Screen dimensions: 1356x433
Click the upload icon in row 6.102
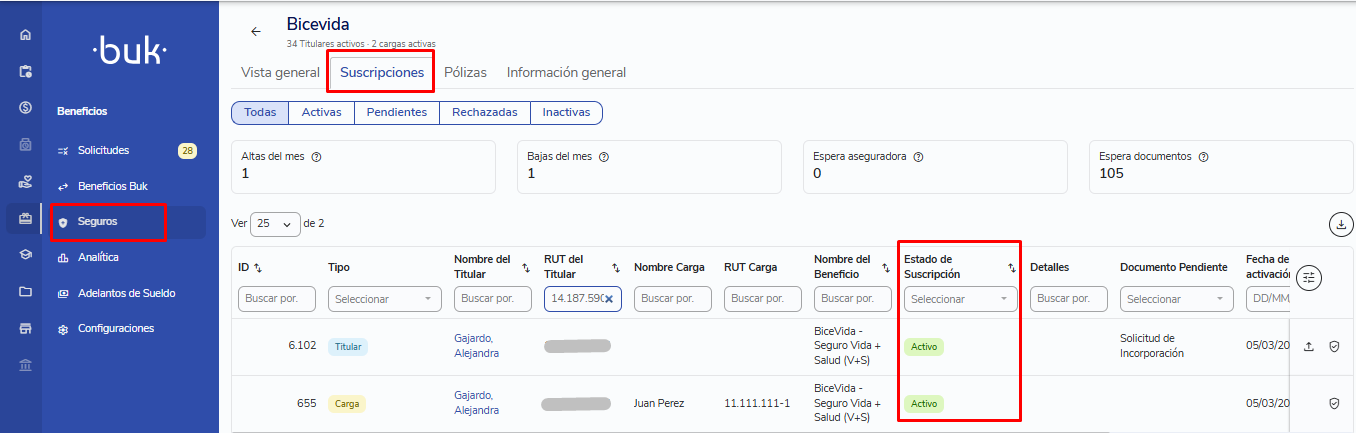click(x=1309, y=346)
